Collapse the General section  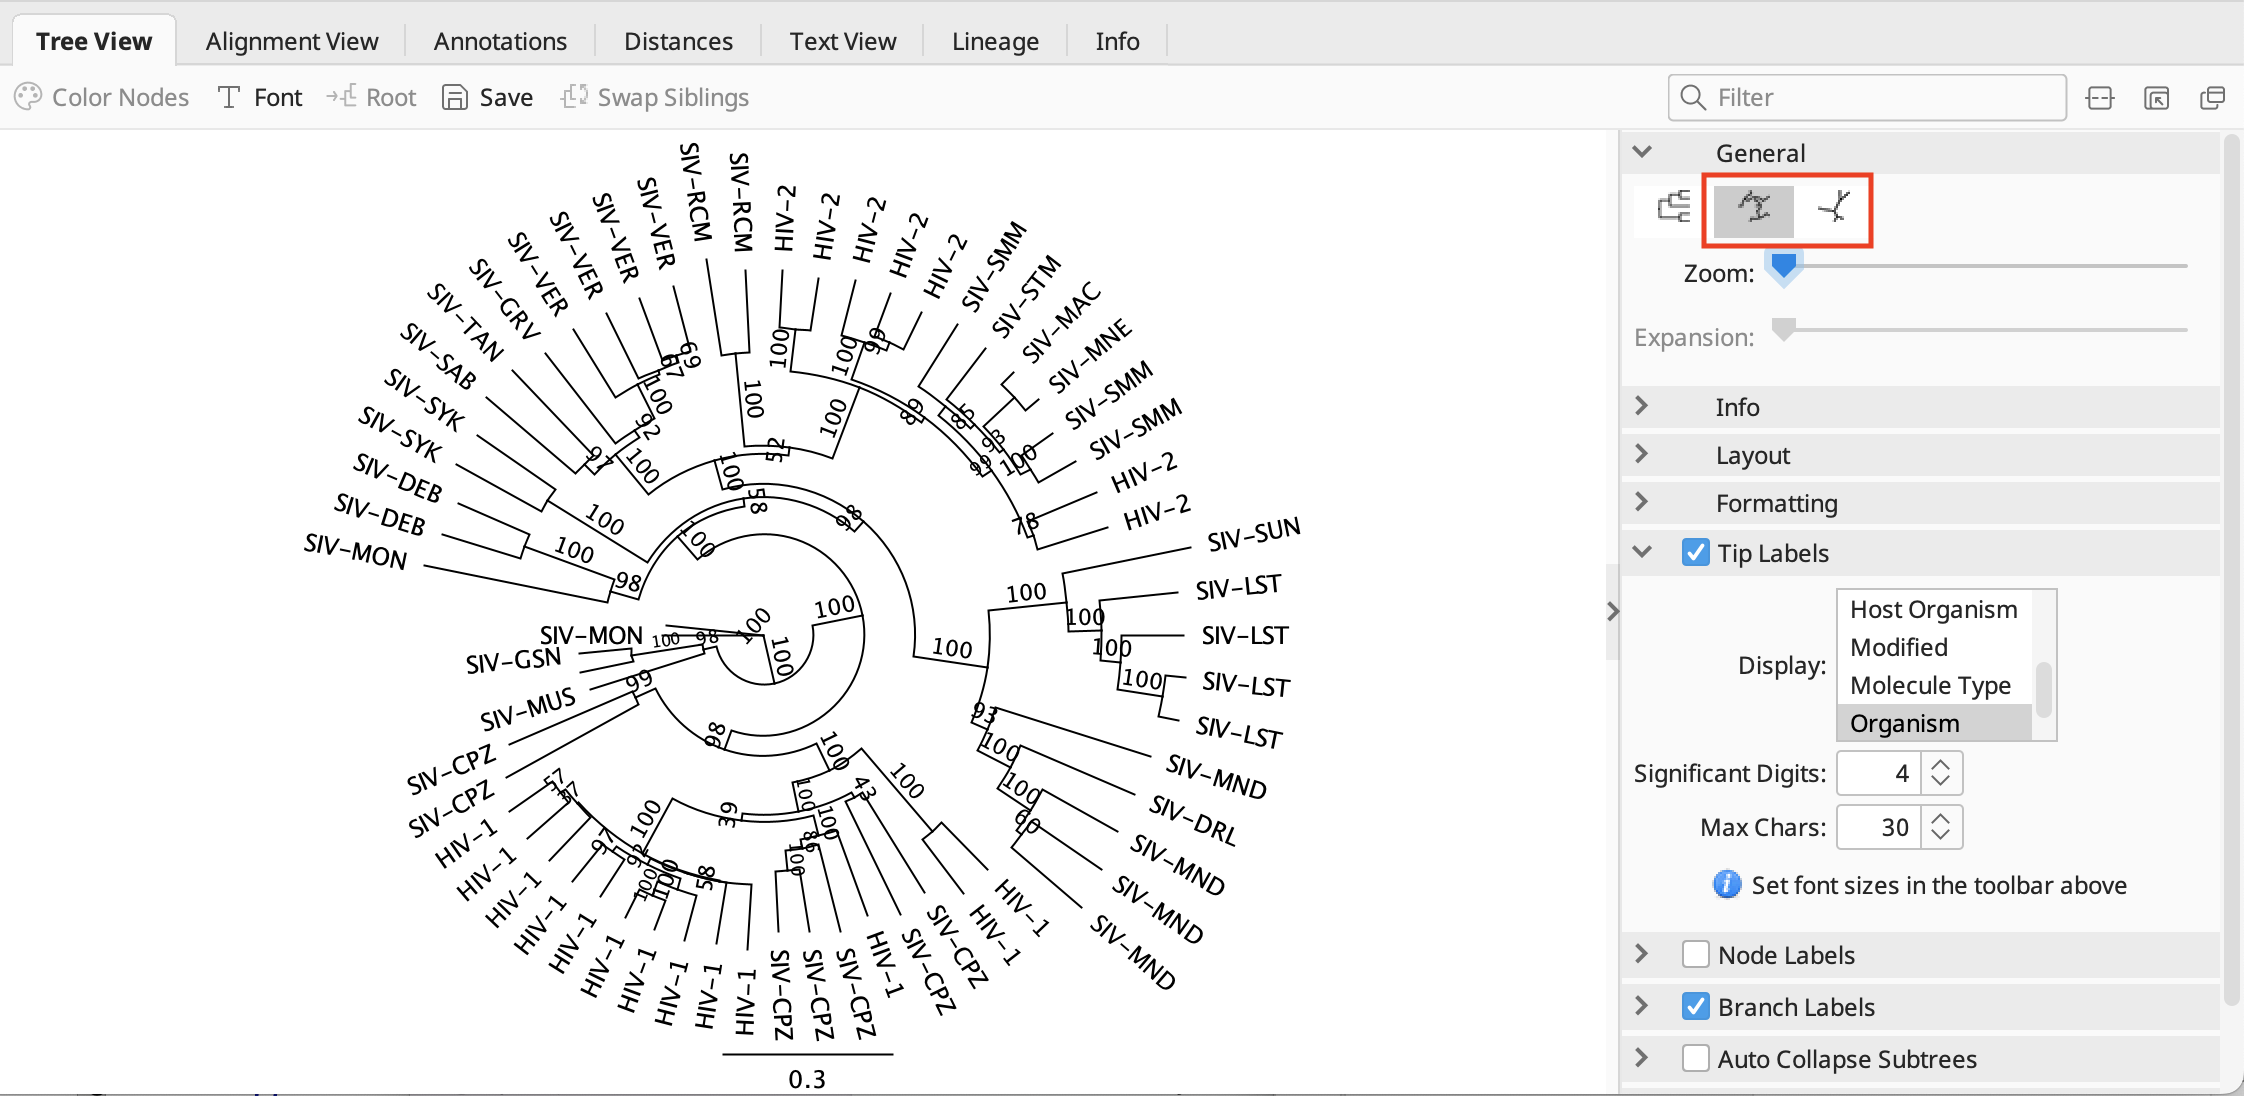(1642, 153)
